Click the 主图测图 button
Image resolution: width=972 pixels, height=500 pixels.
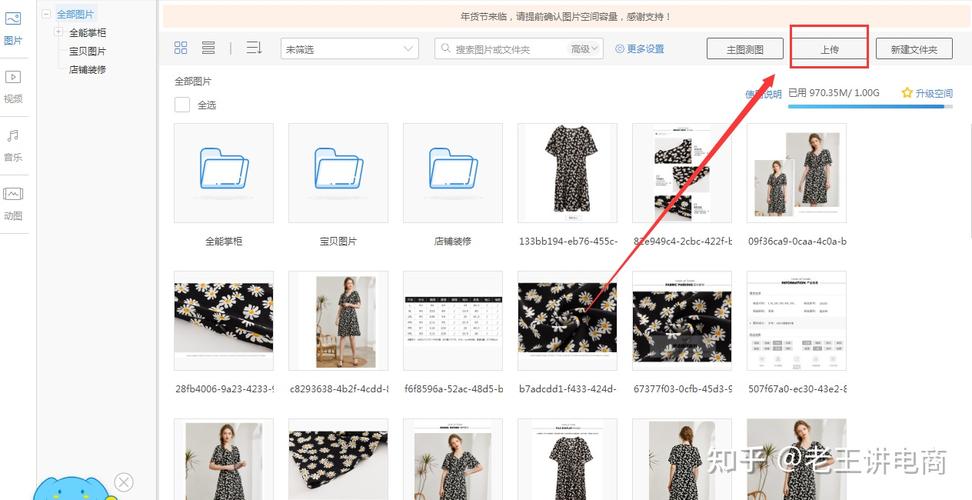pyautogui.click(x=745, y=49)
